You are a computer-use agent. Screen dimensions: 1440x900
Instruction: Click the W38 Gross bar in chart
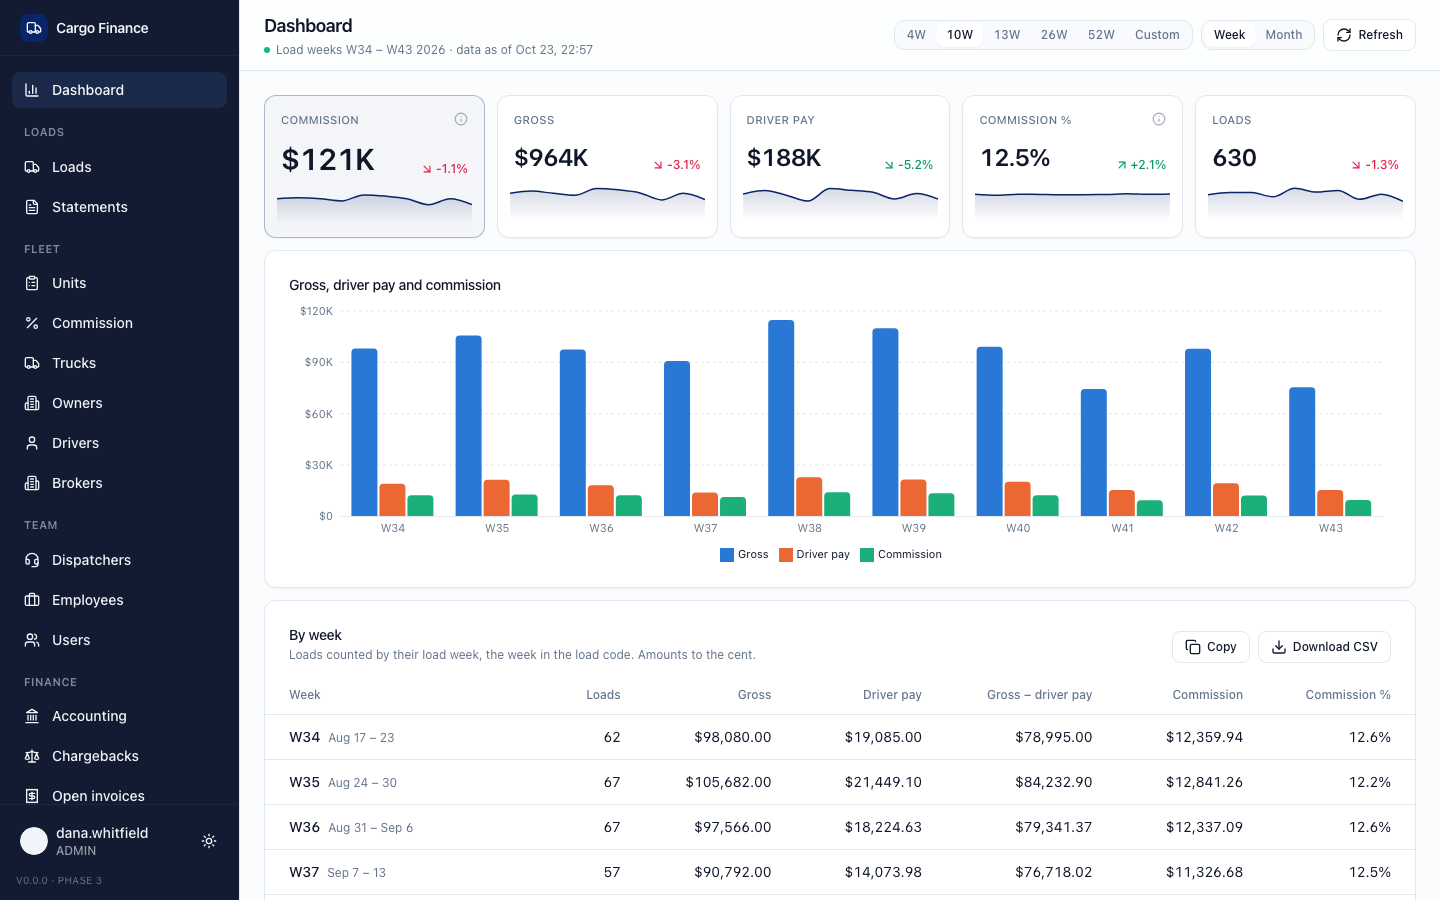coord(781,418)
